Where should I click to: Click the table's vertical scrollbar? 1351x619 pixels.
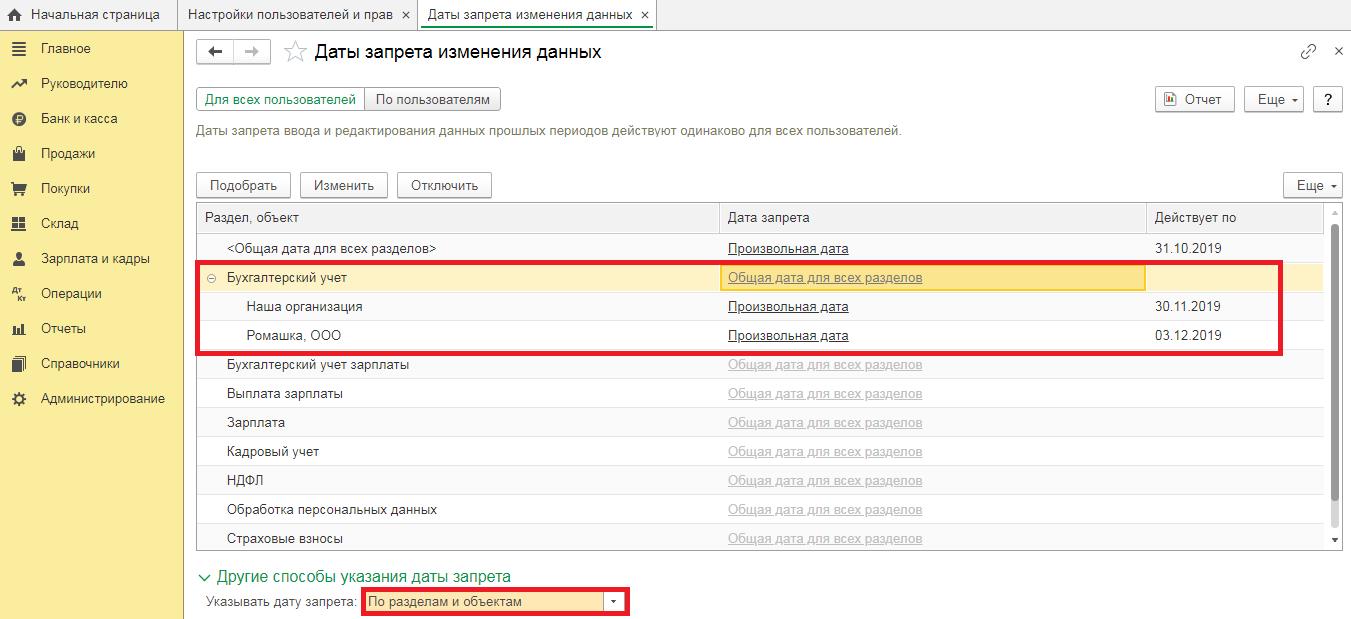(1333, 370)
